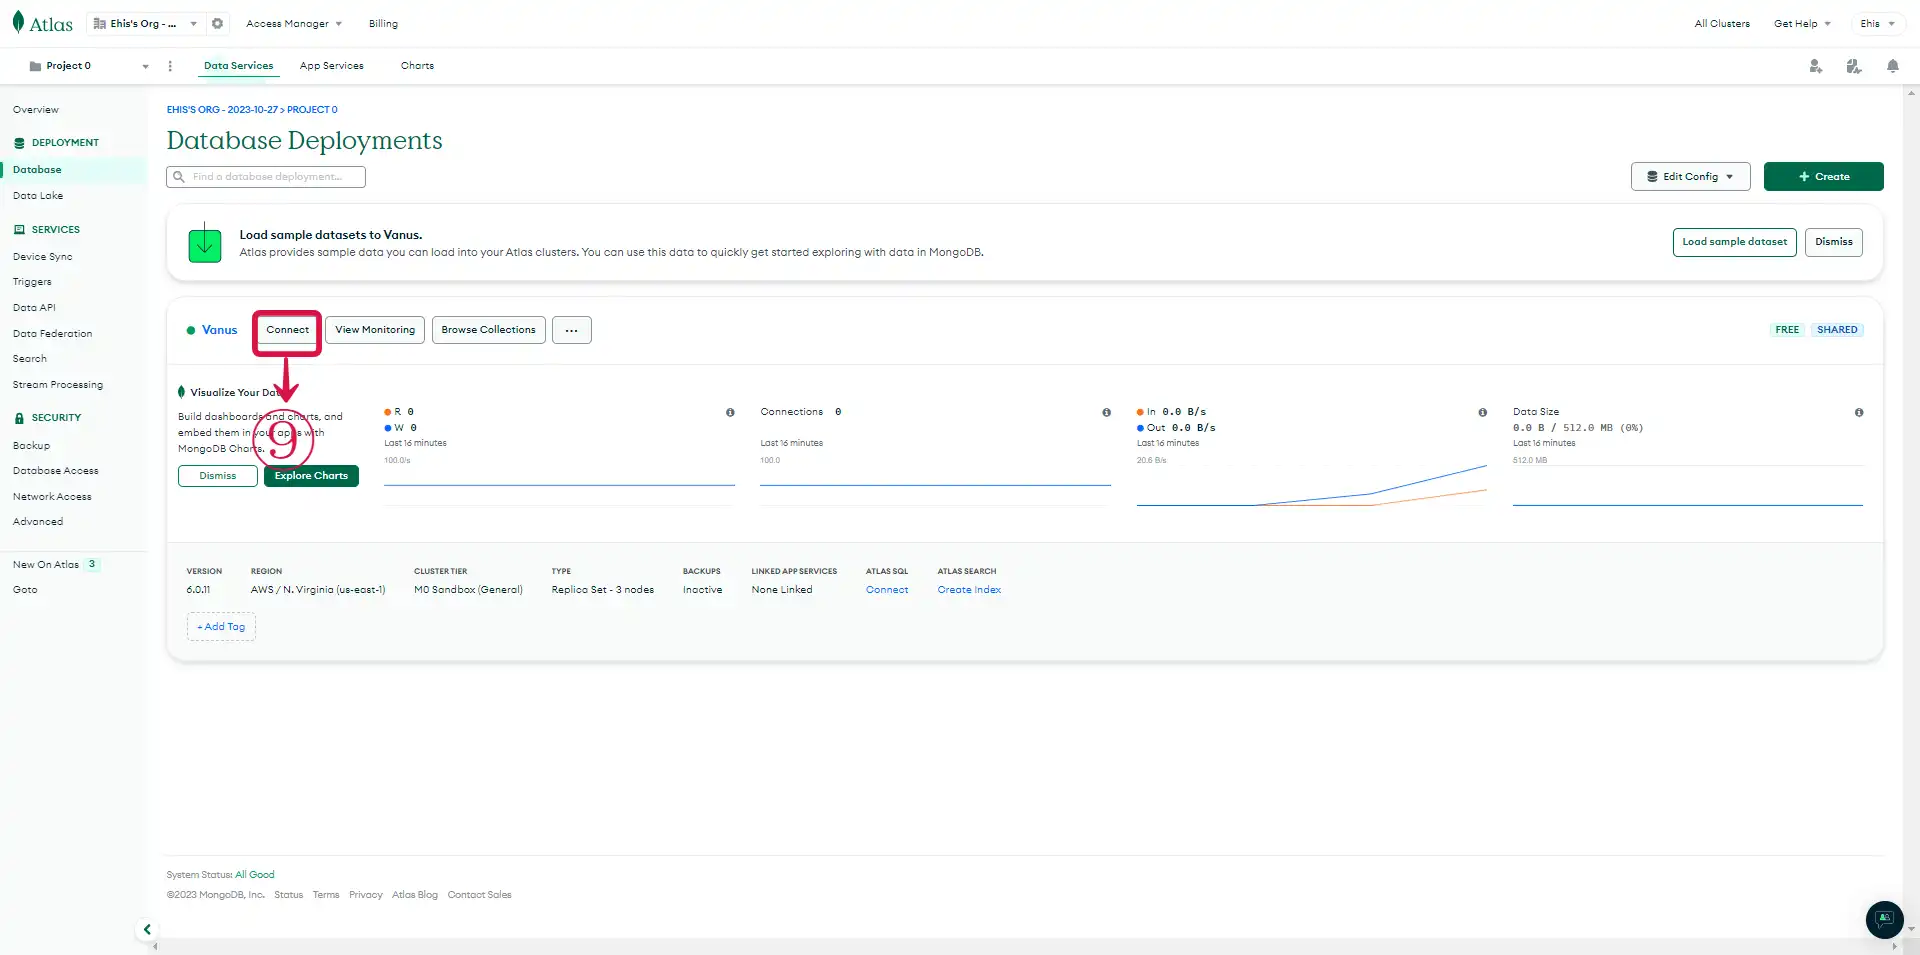The image size is (1920, 955).
Task: Click the Atlas leaf logo
Action: (x=18, y=22)
